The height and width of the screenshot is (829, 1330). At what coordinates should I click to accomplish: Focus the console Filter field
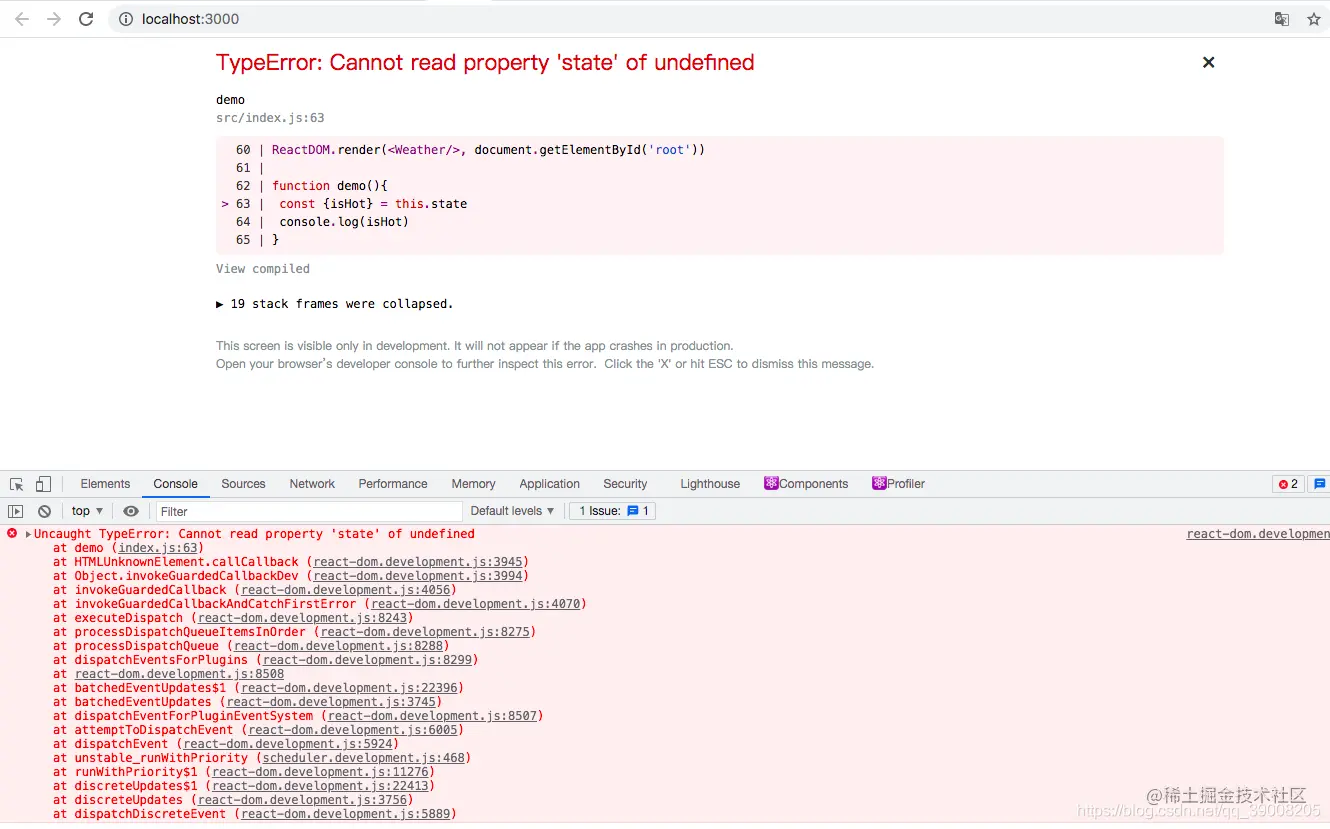[x=309, y=511]
